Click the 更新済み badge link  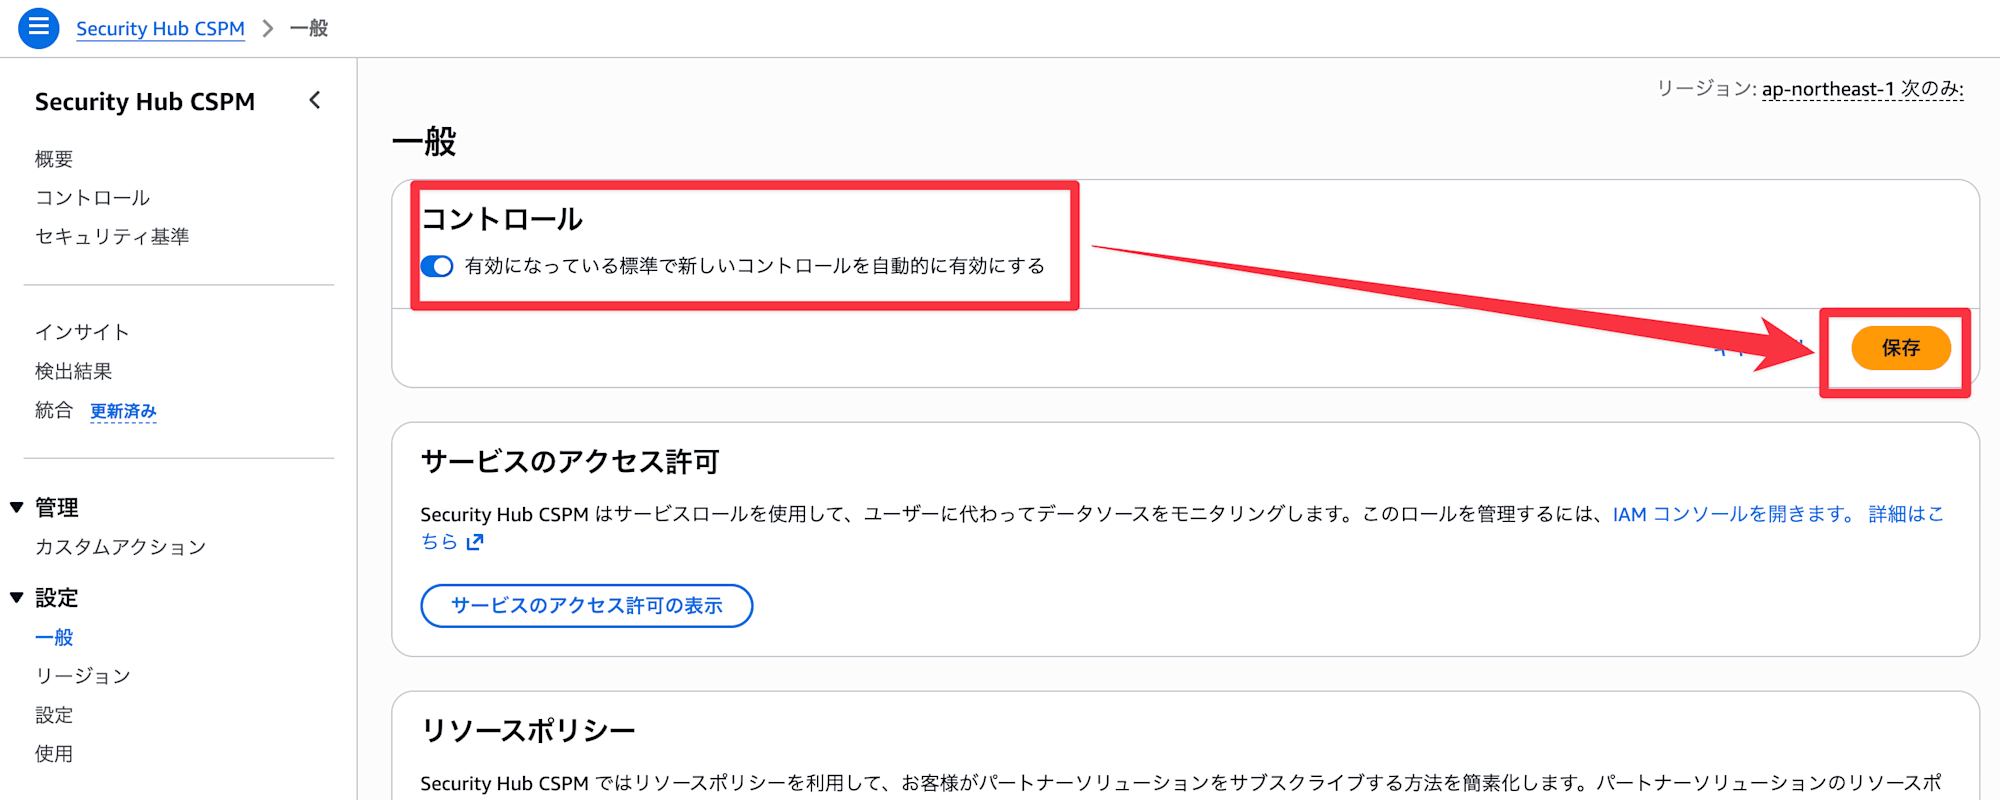coord(123,411)
